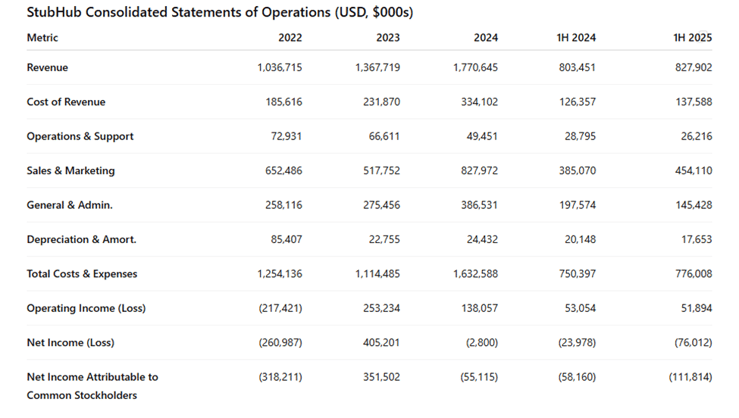The height and width of the screenshot is (418, 739).
Task: Click sales & marketing cell 385,070
Action: [577, 171]
